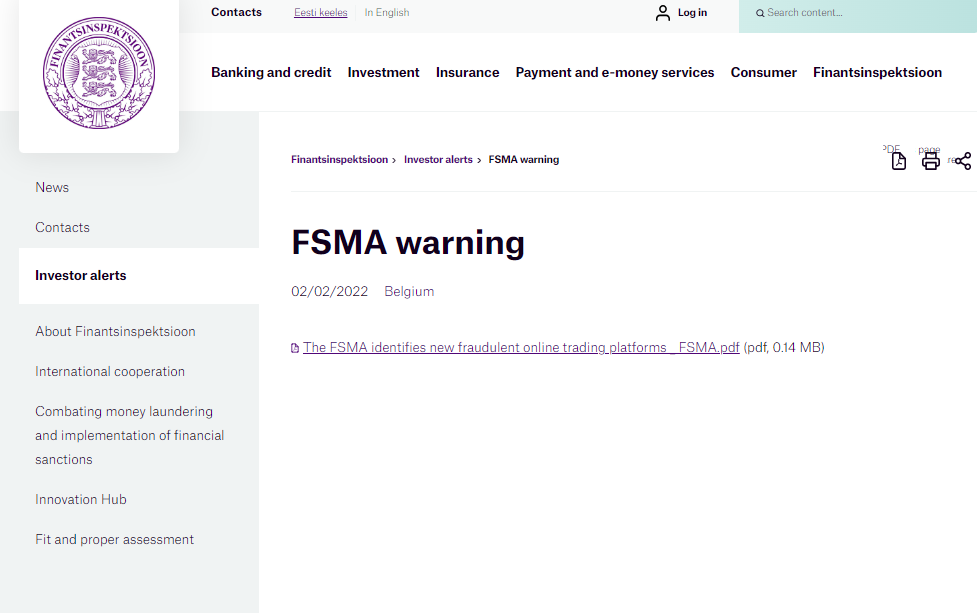Select Innovation Hub in the sidebar
Viewport: 977px width, 613px height.
(x=81, y=499)
